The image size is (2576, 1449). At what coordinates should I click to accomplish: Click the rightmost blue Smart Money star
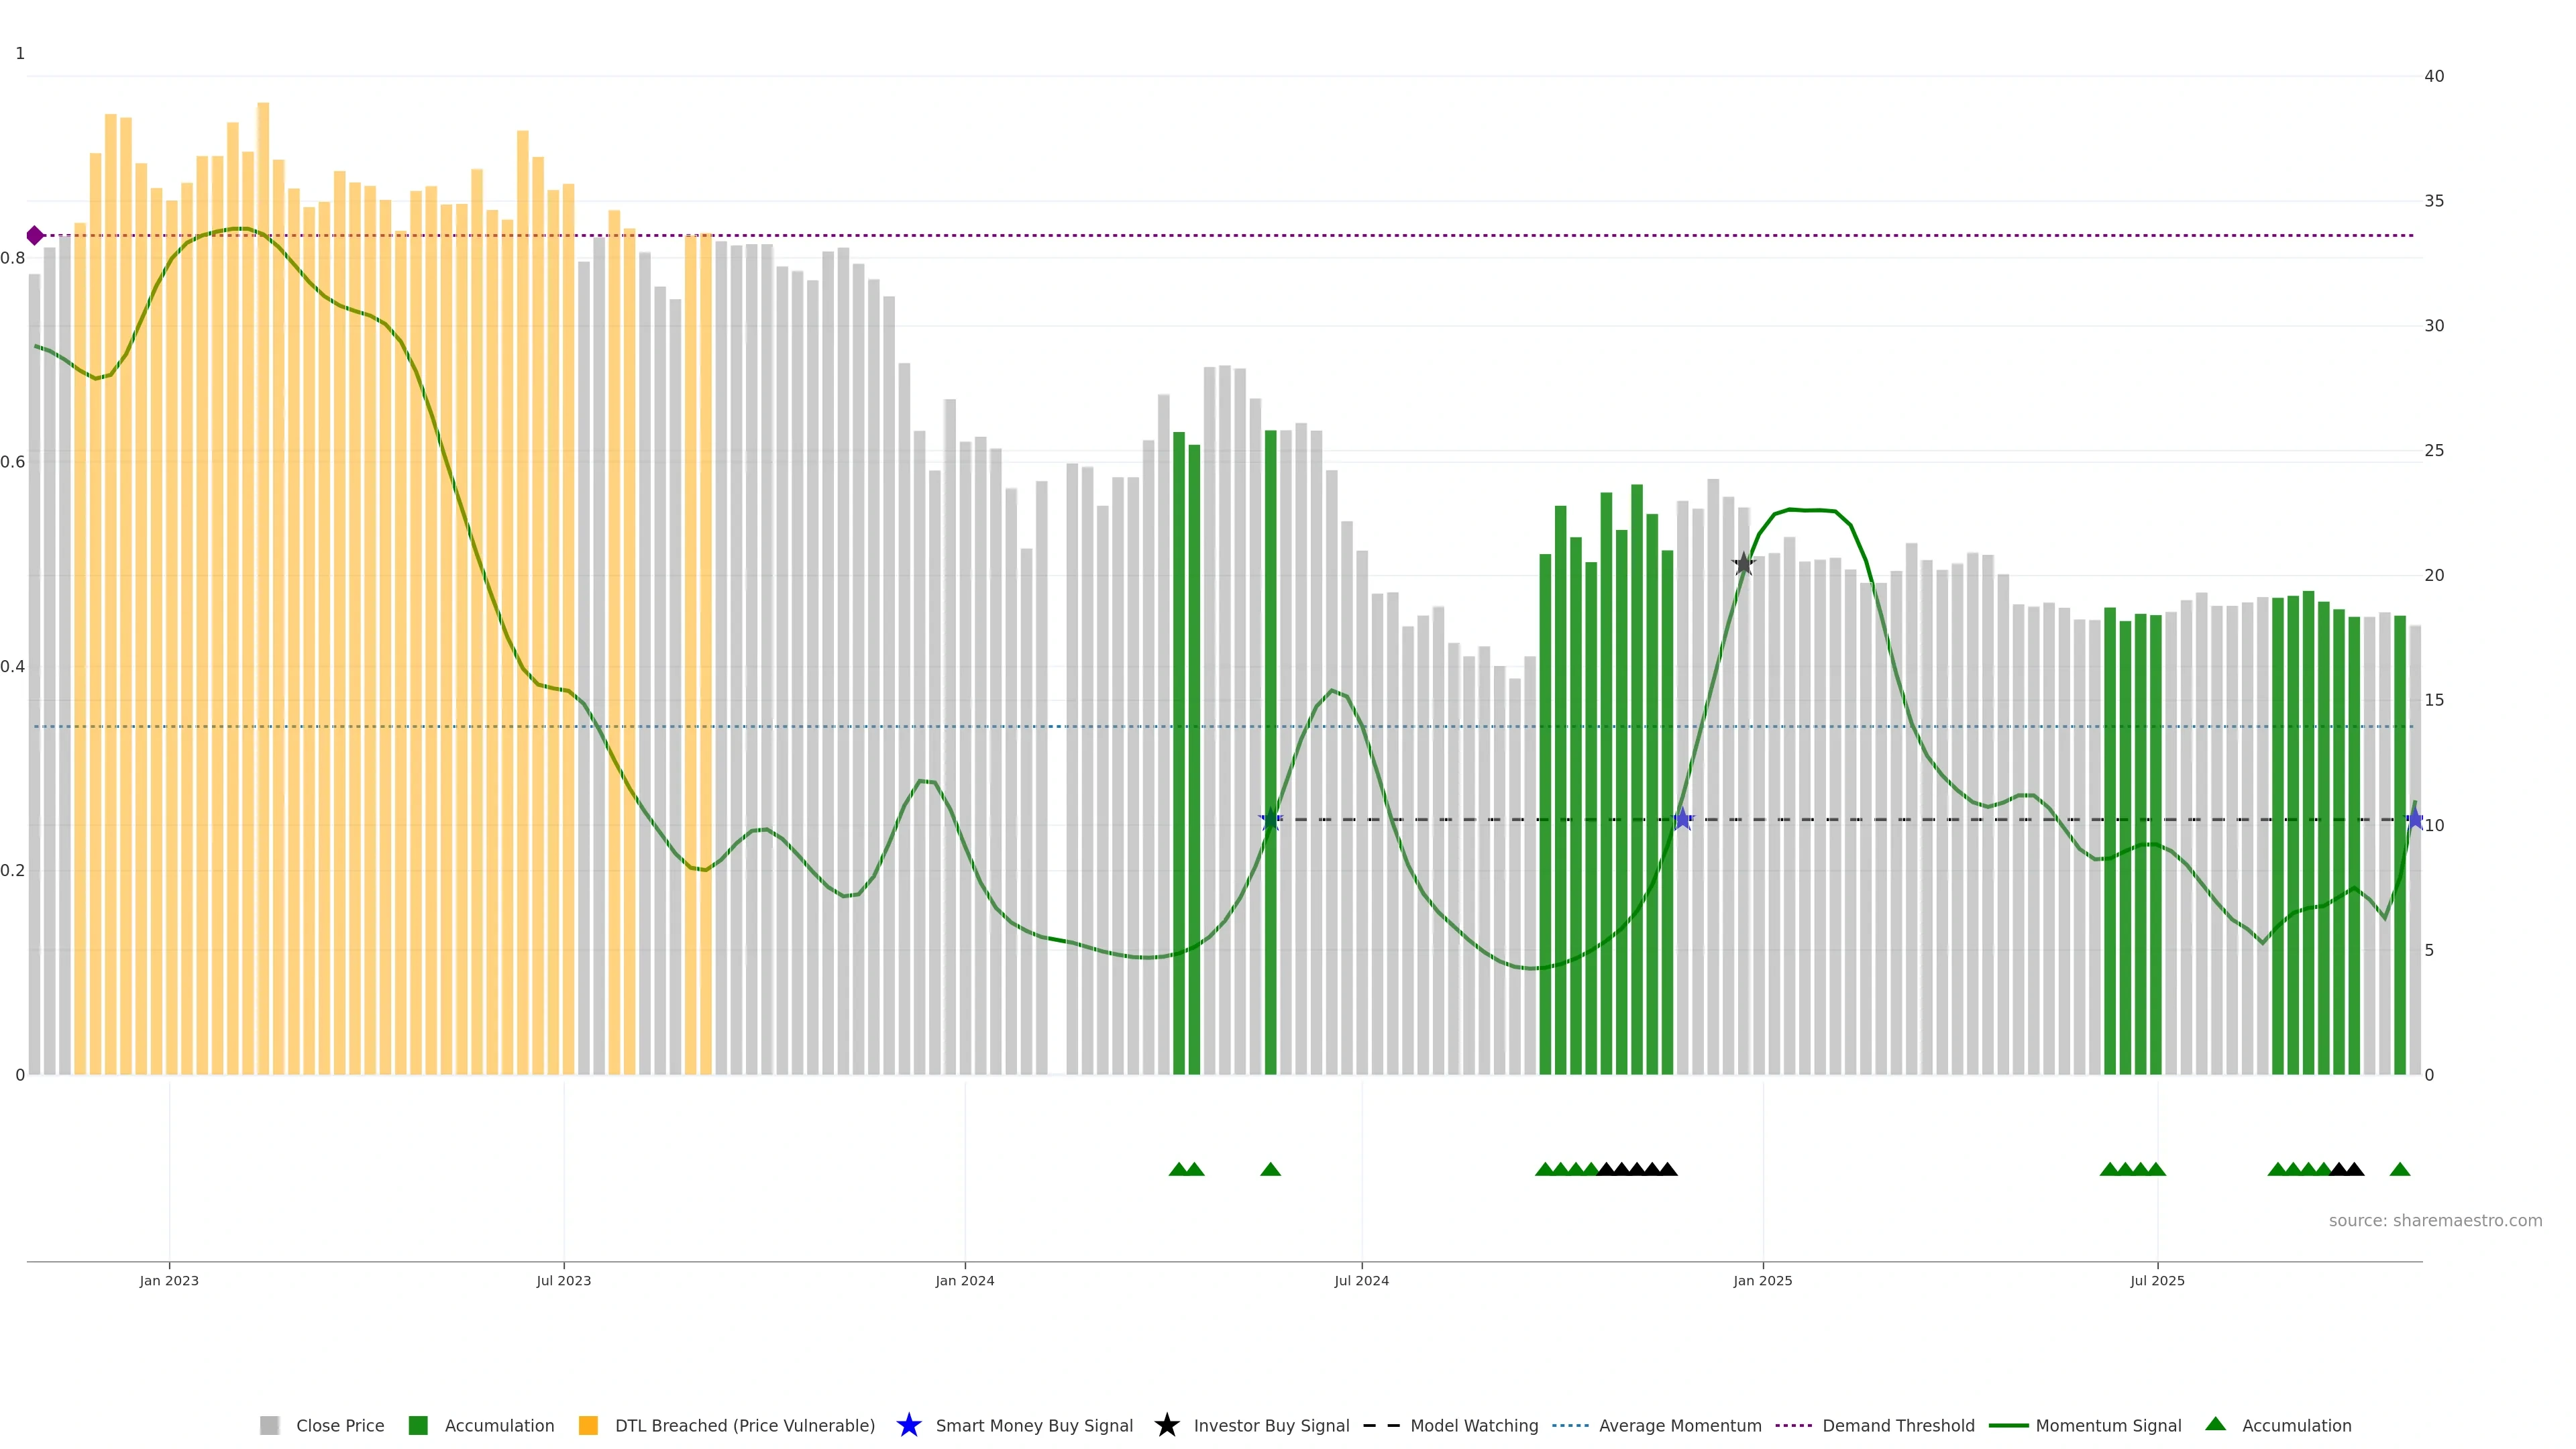pos(2414,820)
